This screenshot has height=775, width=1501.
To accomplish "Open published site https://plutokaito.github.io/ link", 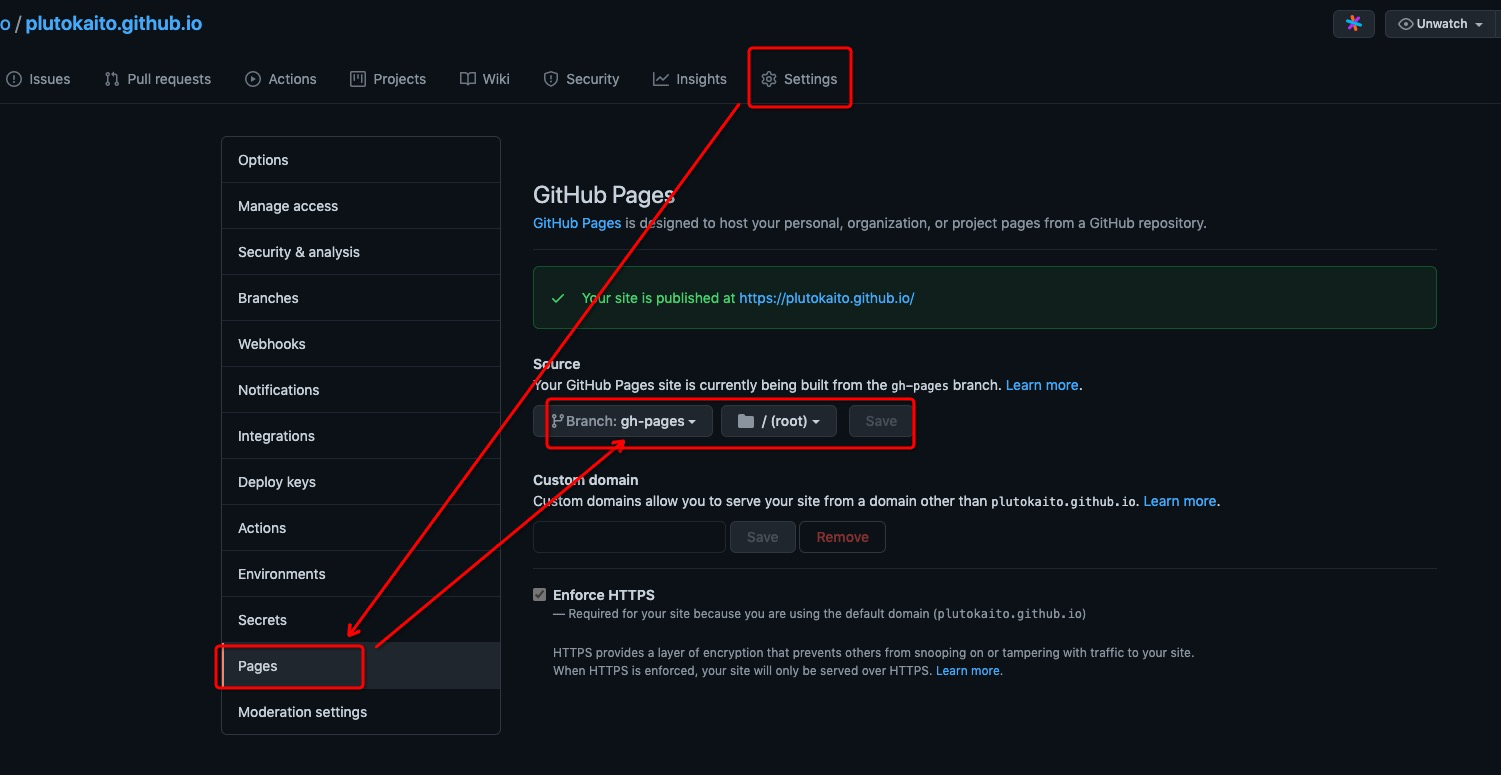I will pos(827,298).
